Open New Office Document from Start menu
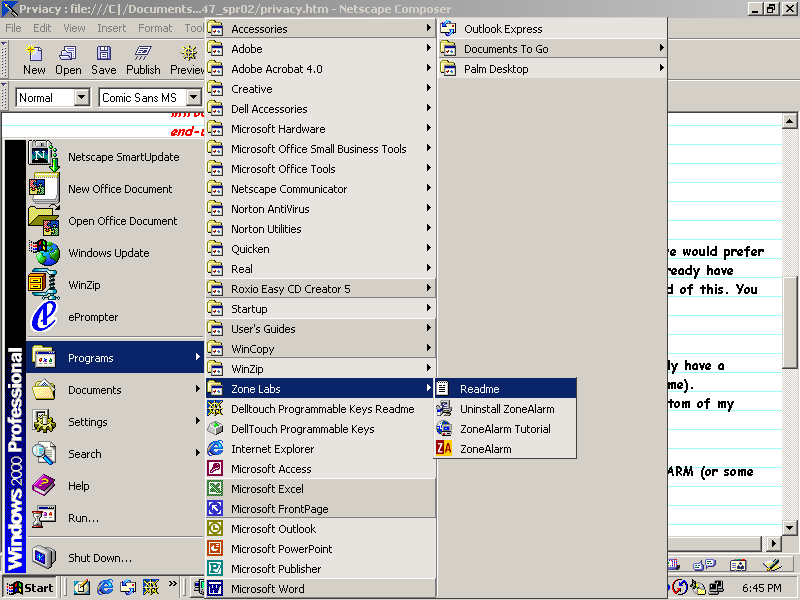 [115, 189]
